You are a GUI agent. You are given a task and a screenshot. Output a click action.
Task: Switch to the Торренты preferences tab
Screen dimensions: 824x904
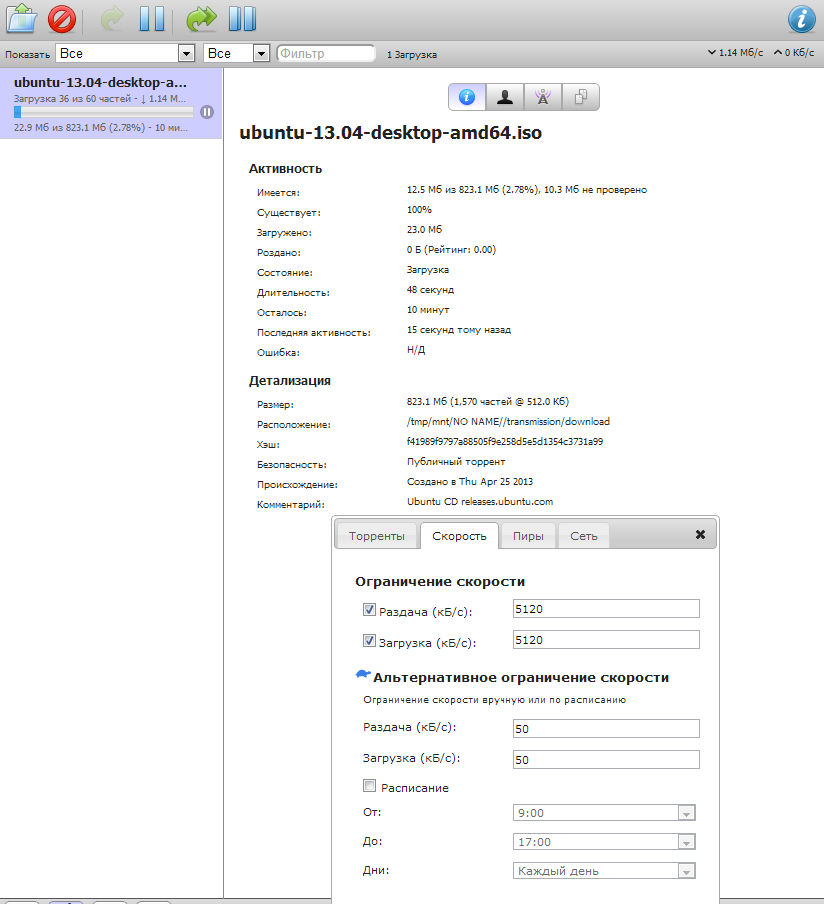click(377, 536)
